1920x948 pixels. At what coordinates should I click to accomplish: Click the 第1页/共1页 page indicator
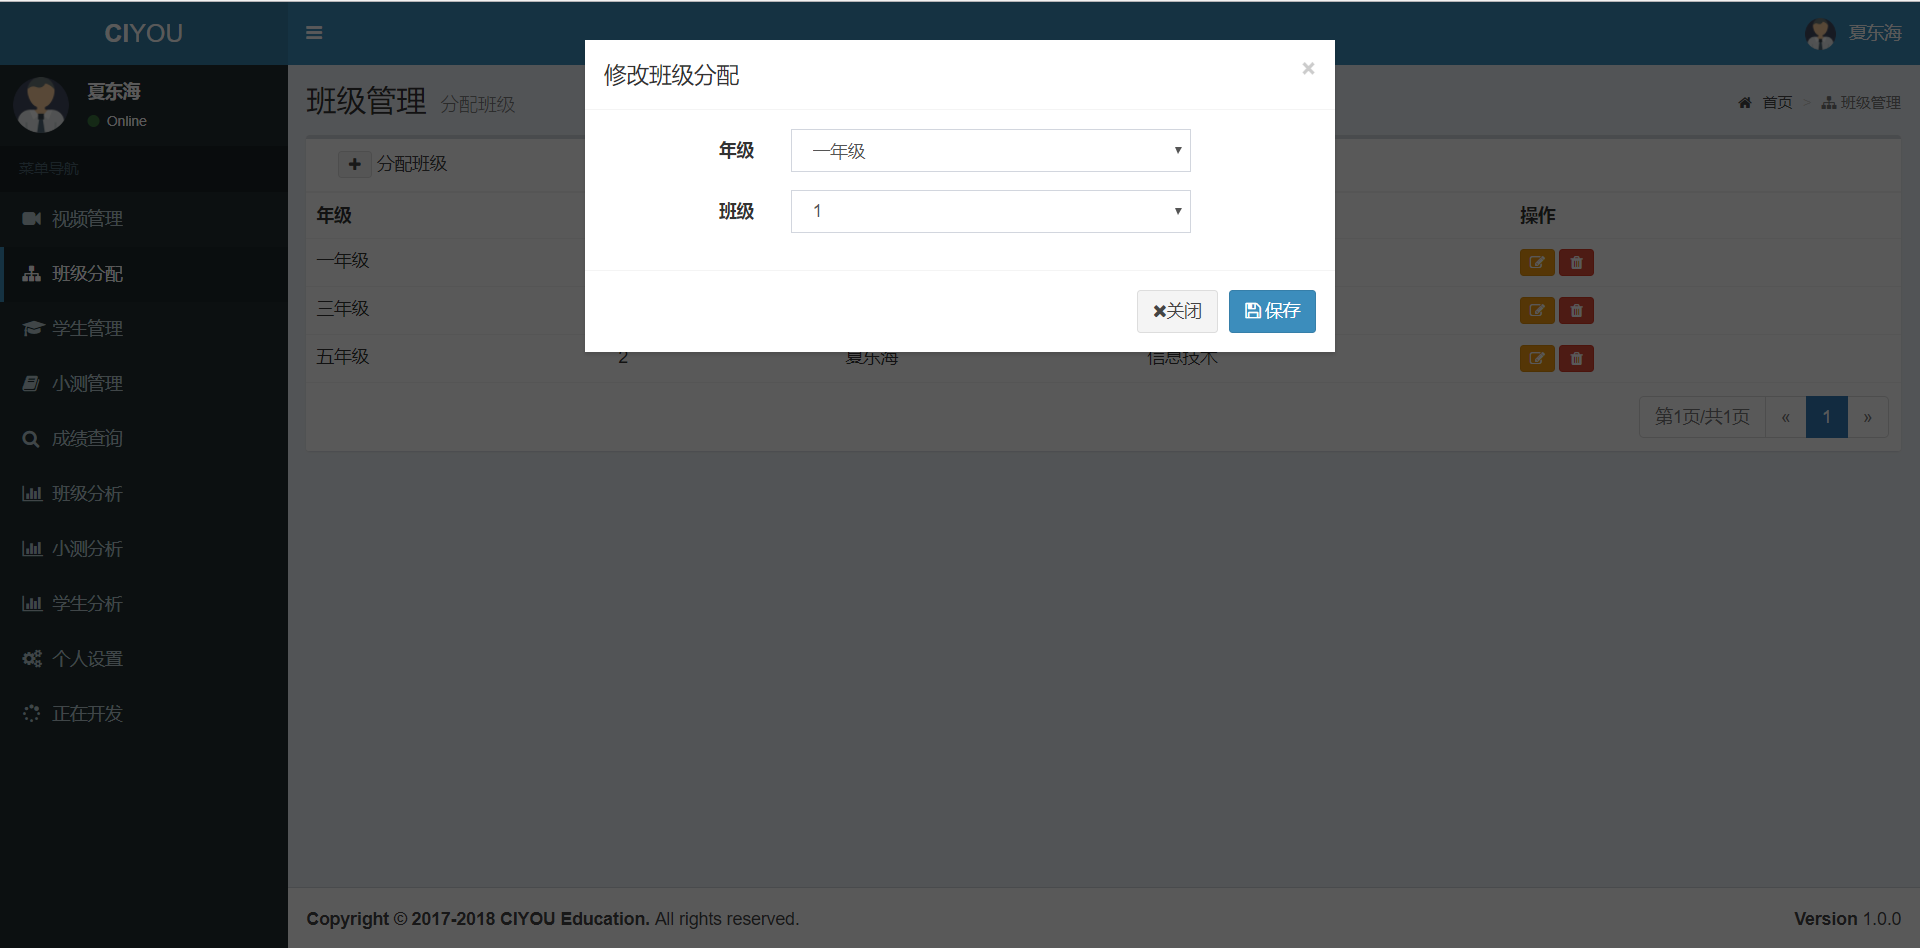coord(1702,418)
